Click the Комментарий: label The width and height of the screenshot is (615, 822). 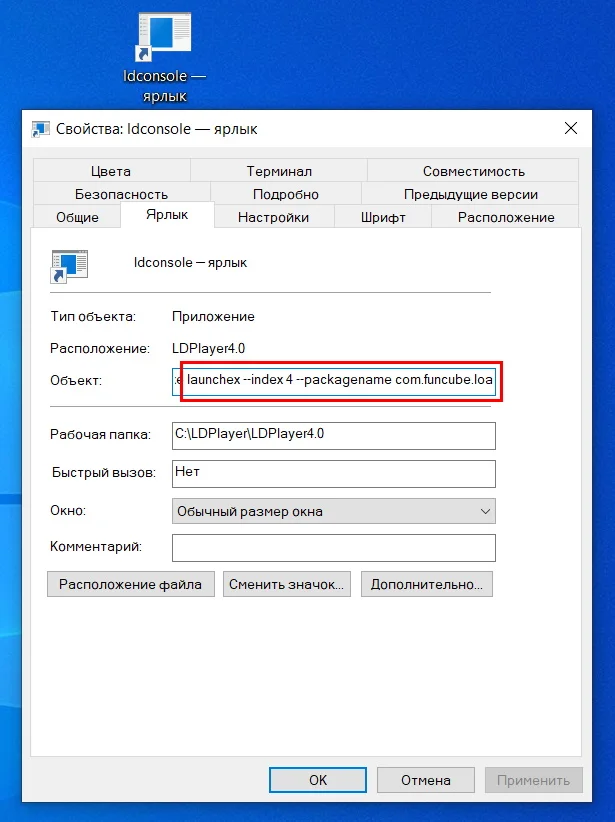tap(96, 546)
